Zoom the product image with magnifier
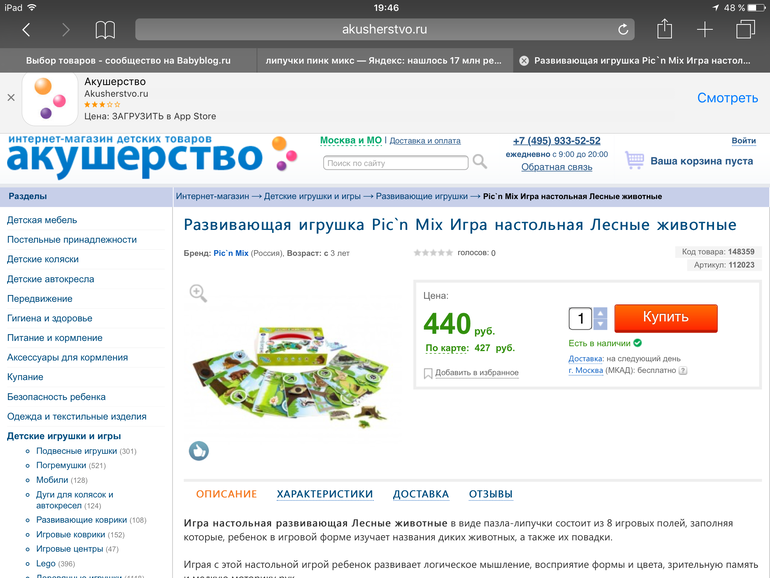 tap(198, 293)
